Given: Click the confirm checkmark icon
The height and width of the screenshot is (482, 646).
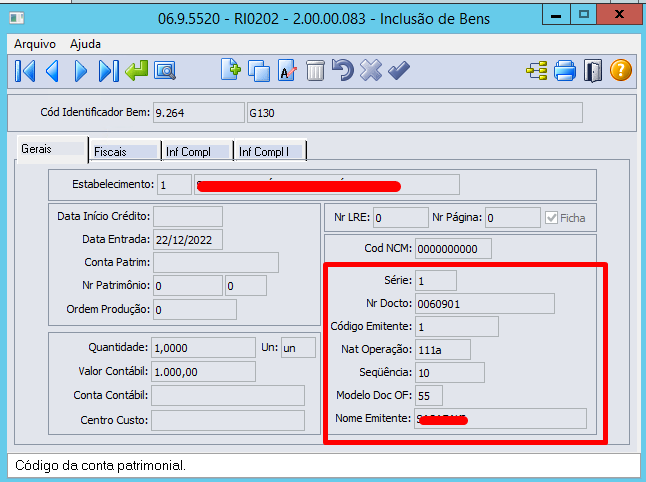Looking at the screenshot, I should tap(399, 71).
